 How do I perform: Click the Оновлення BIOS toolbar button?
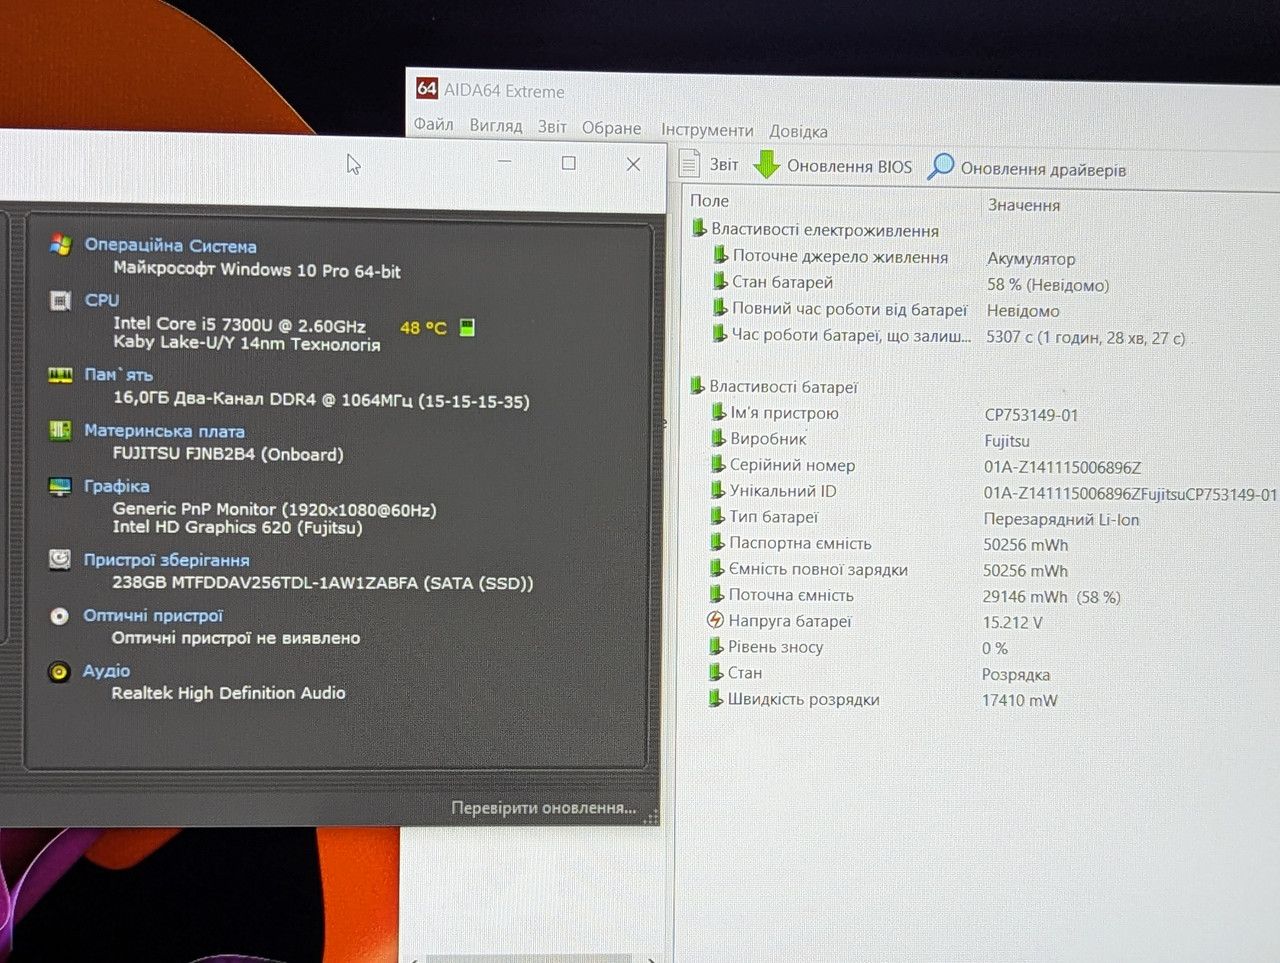[833, 166]
